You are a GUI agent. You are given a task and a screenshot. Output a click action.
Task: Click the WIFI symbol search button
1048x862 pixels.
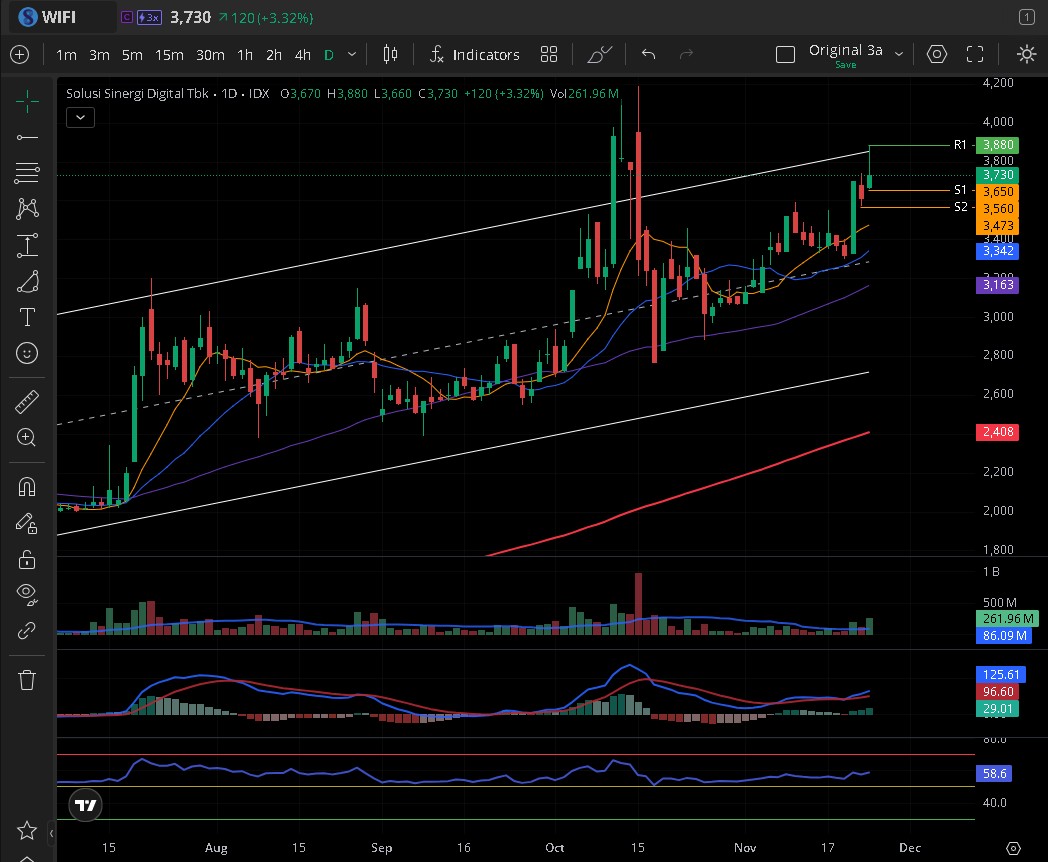pyautogui.click(x=62, y=17)
